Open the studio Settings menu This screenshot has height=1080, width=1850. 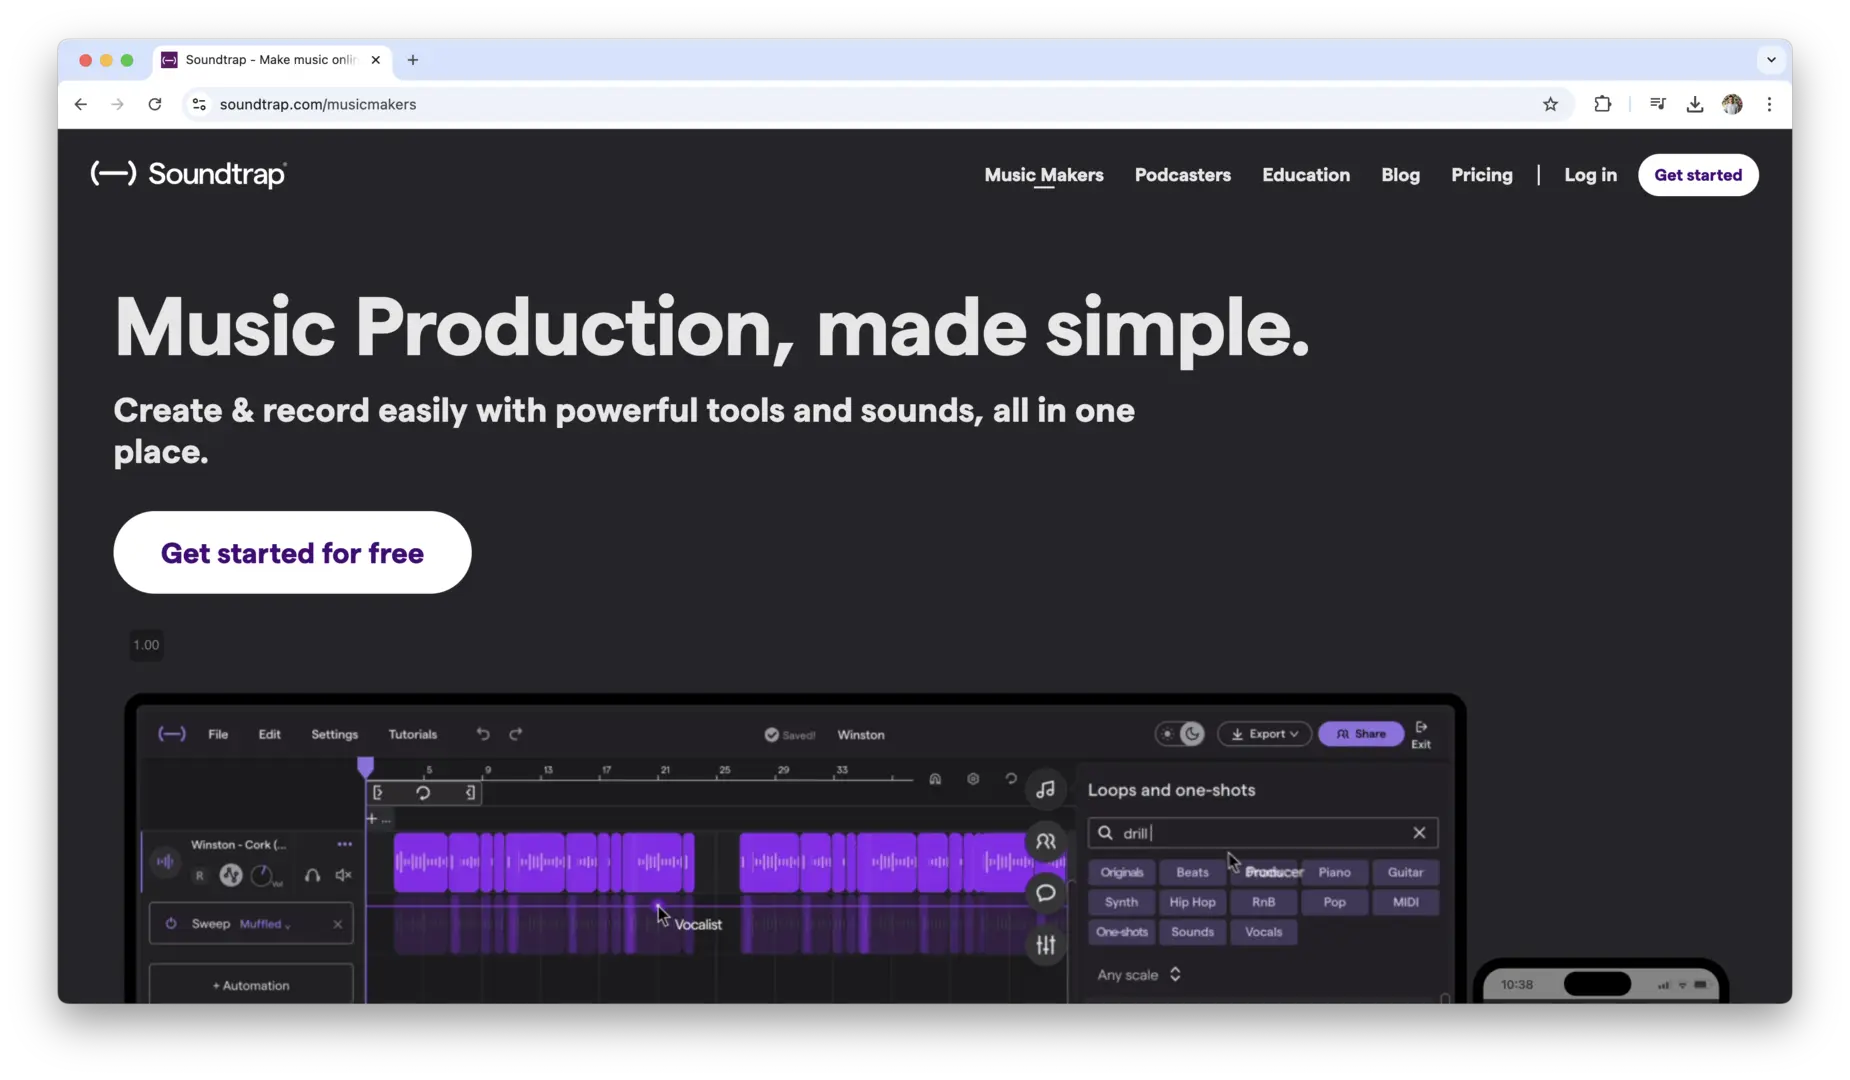point(335,734)
